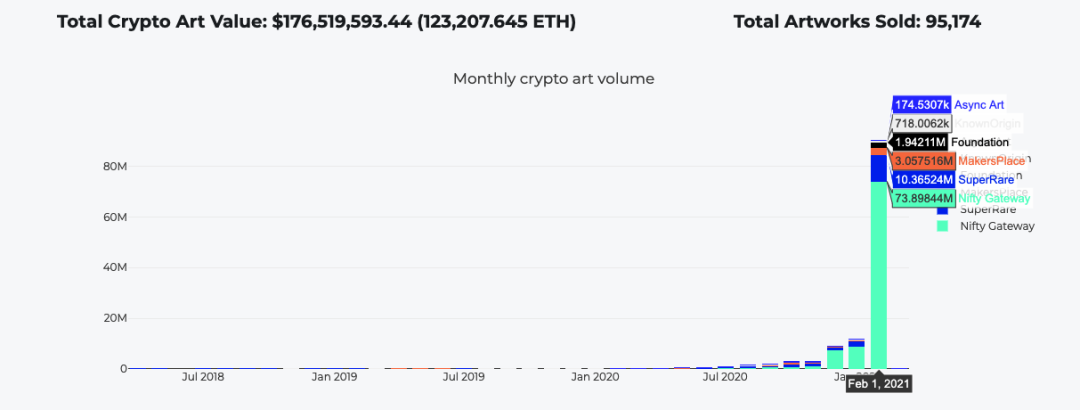Toggle the Nifty Gateway legend entry
This screenshot has height=410, width=1080.
click(997, 226)
